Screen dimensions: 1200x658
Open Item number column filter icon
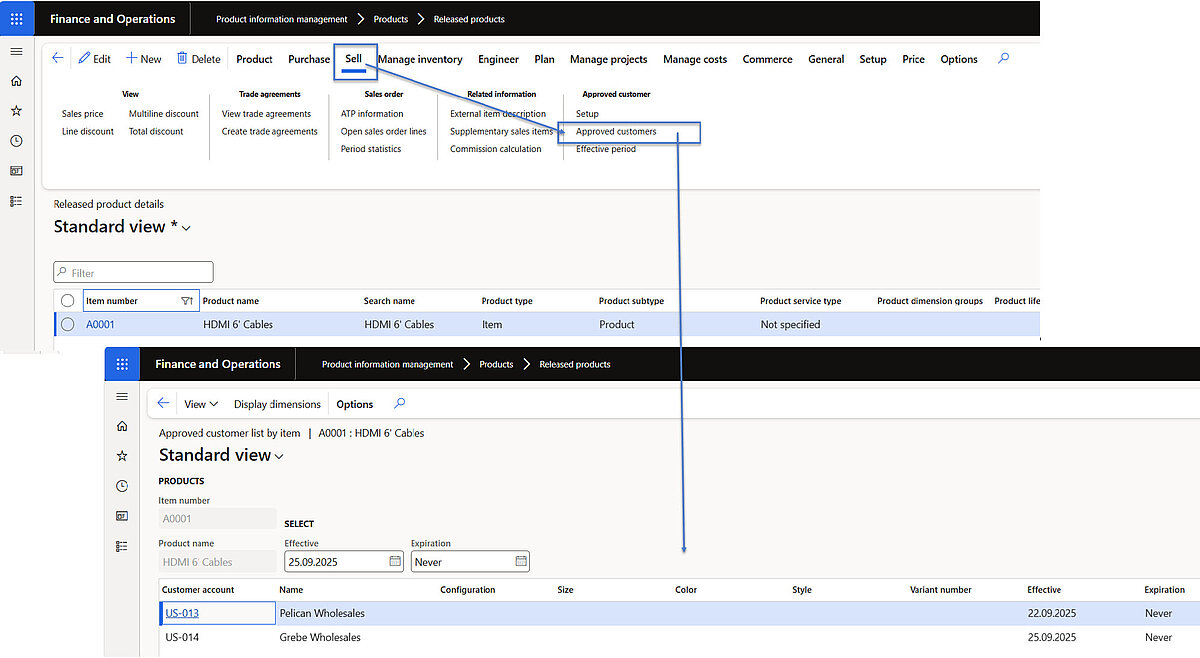click(186, 301)
